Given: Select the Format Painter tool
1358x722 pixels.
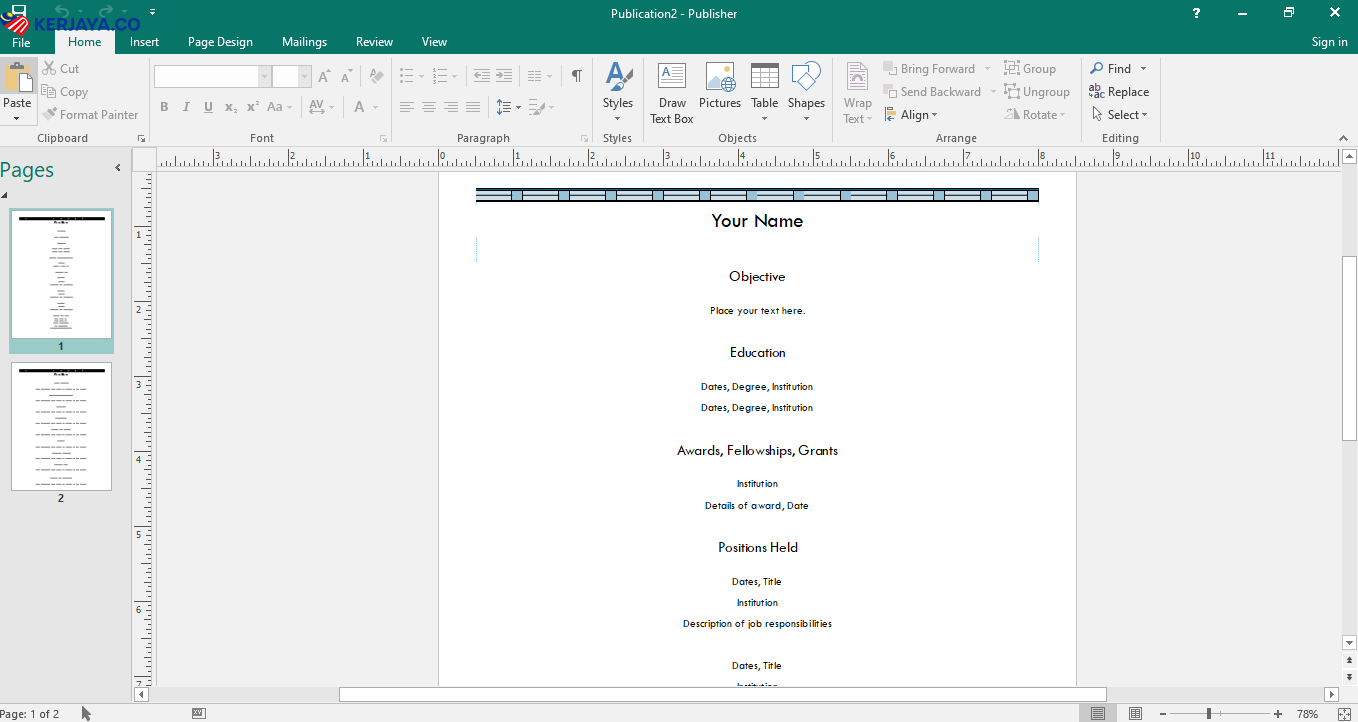Looking at the screenshot, I should click(x=91, y=114).
